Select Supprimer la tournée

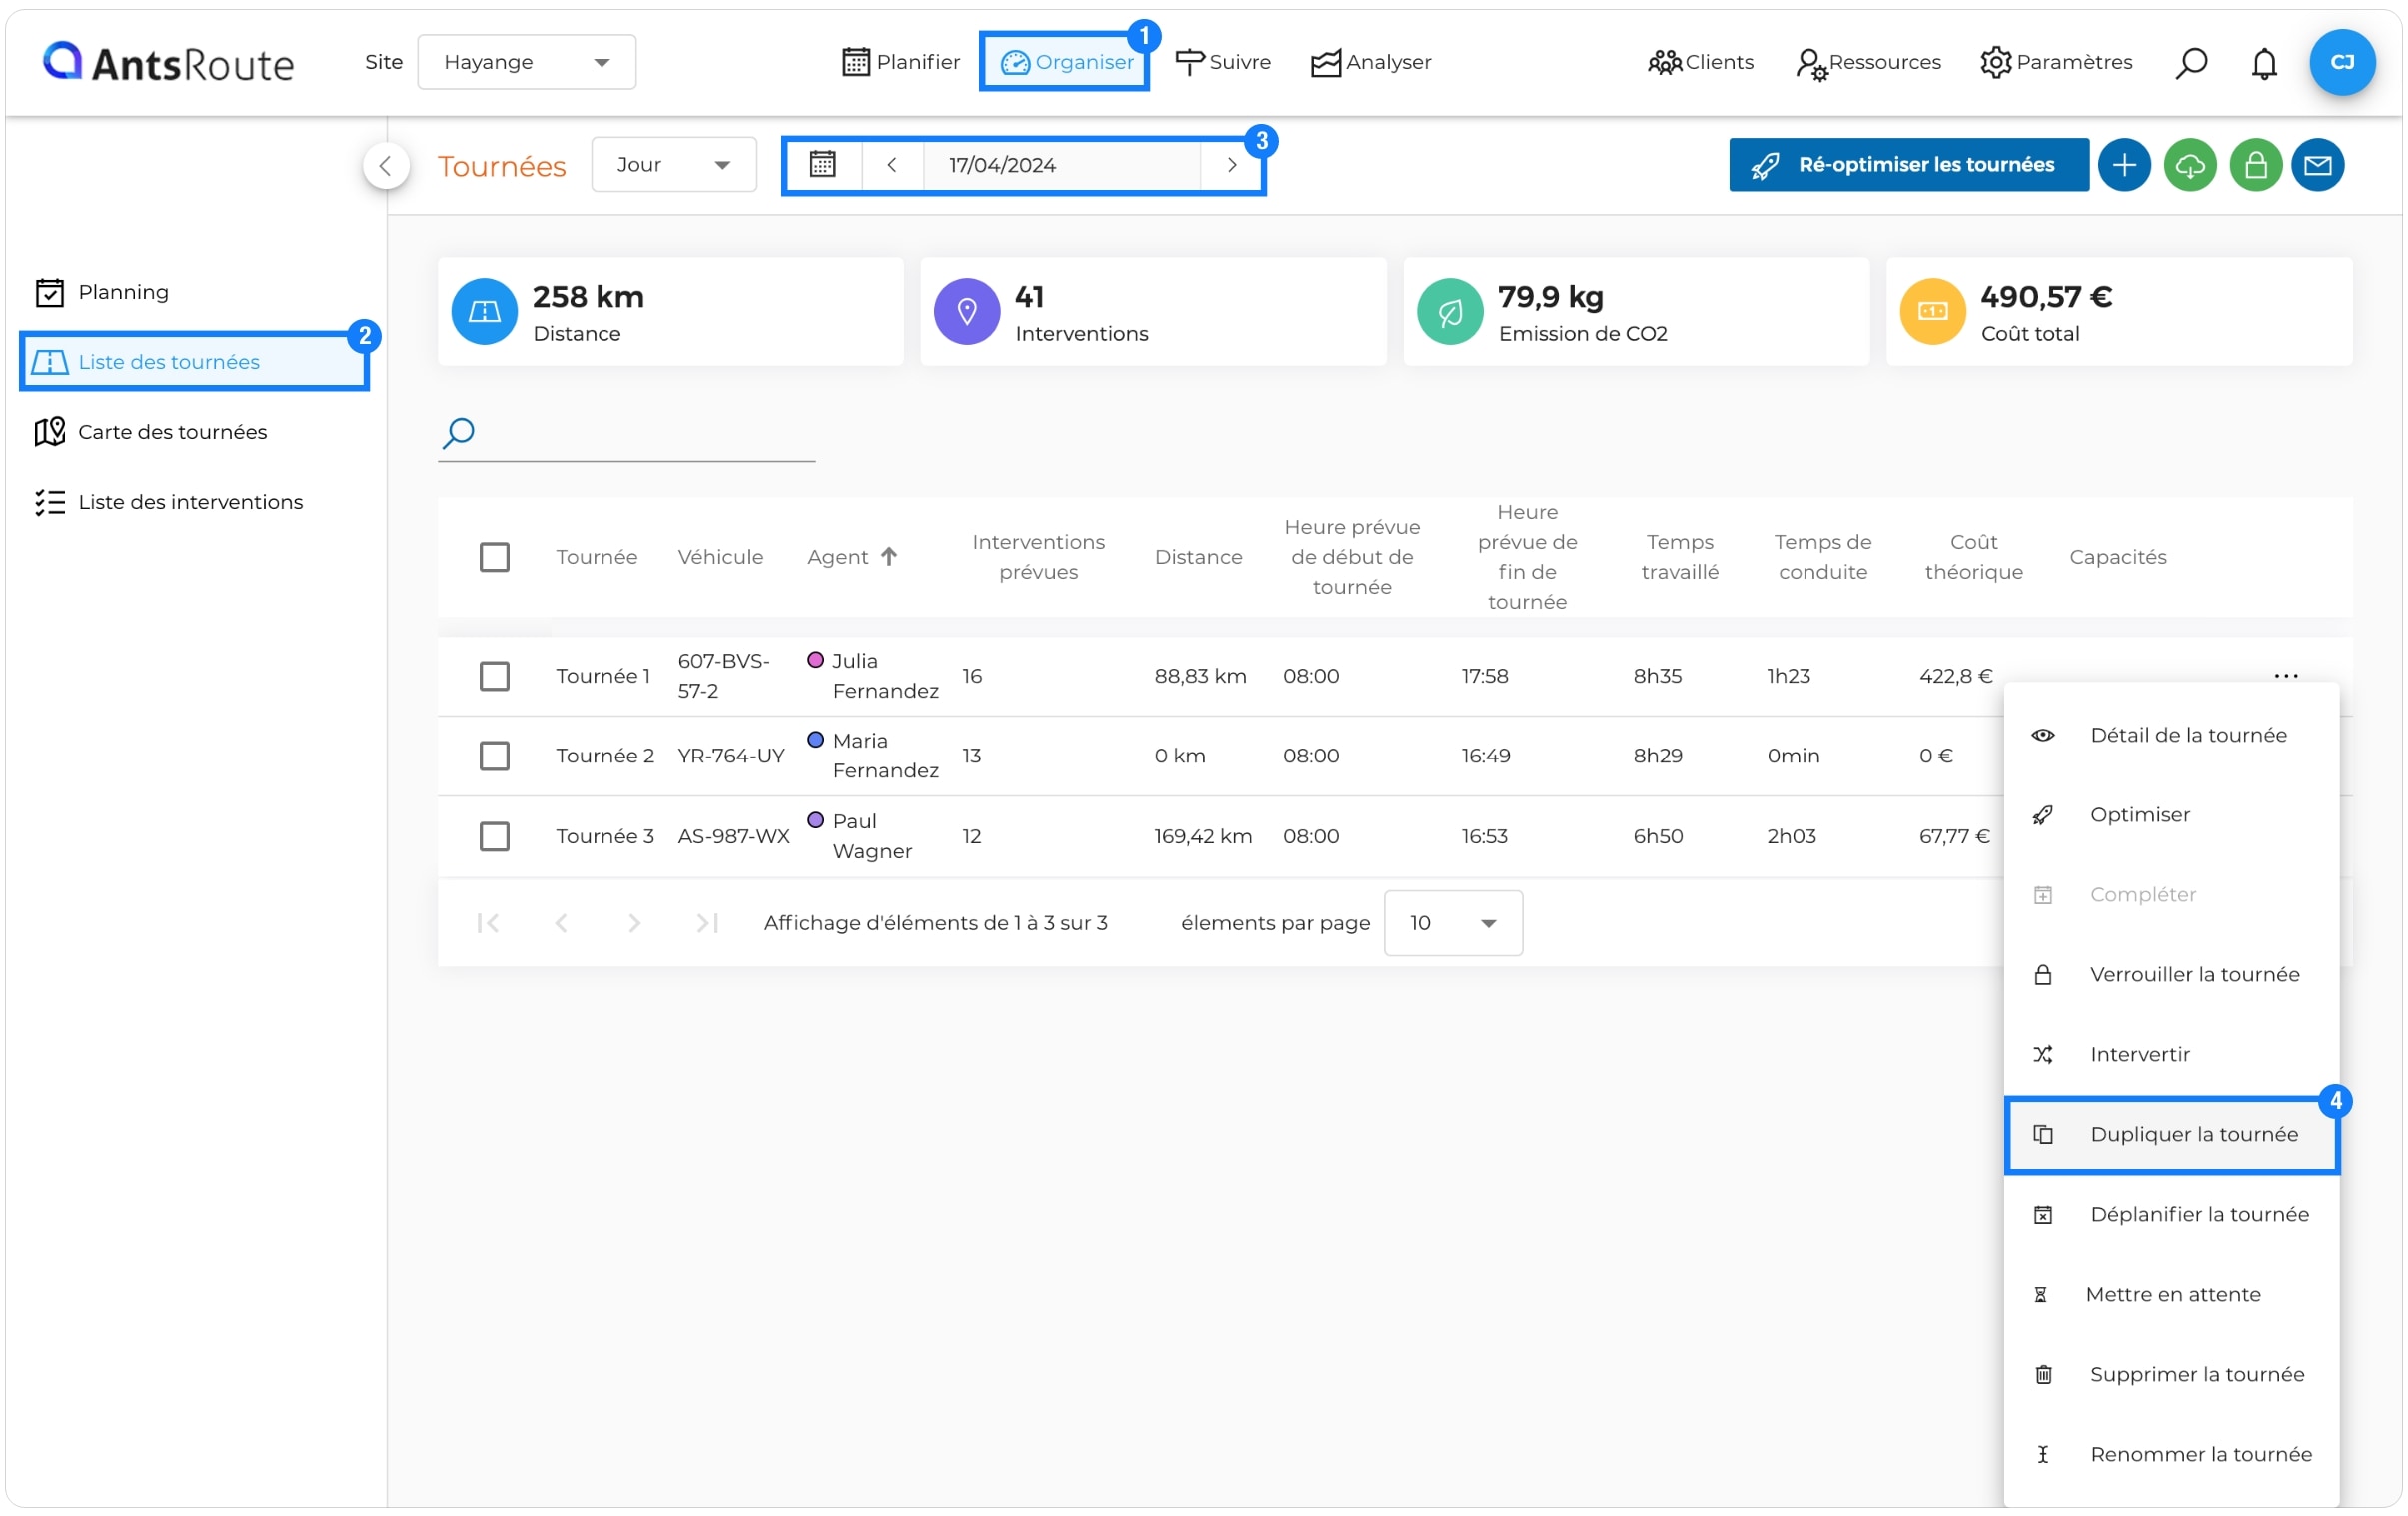click(2171, 1375)
